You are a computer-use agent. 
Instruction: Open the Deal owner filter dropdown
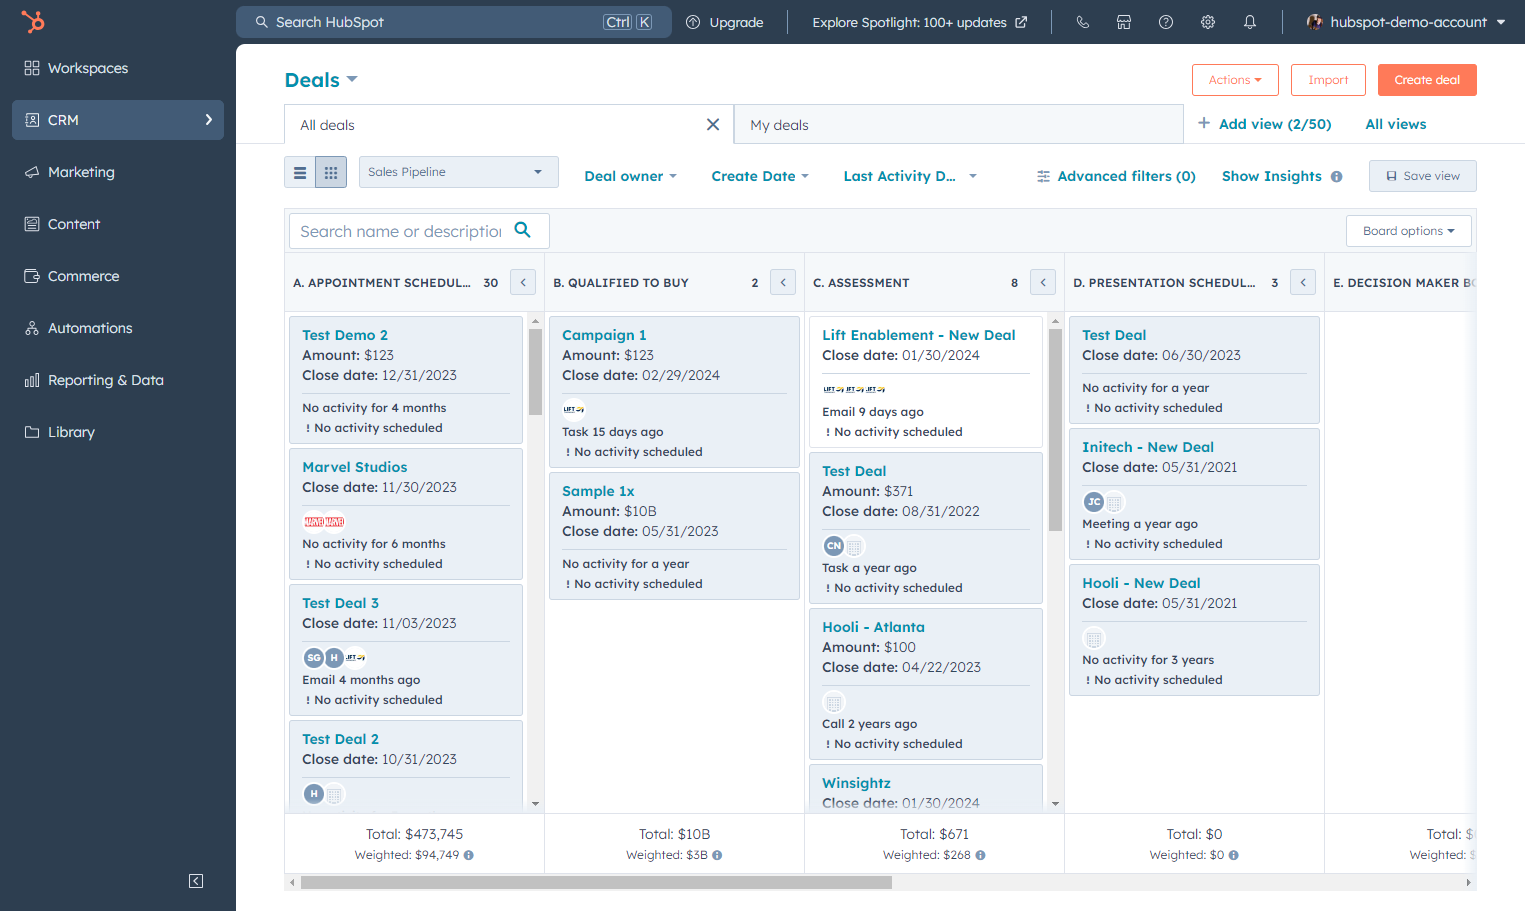631,176
